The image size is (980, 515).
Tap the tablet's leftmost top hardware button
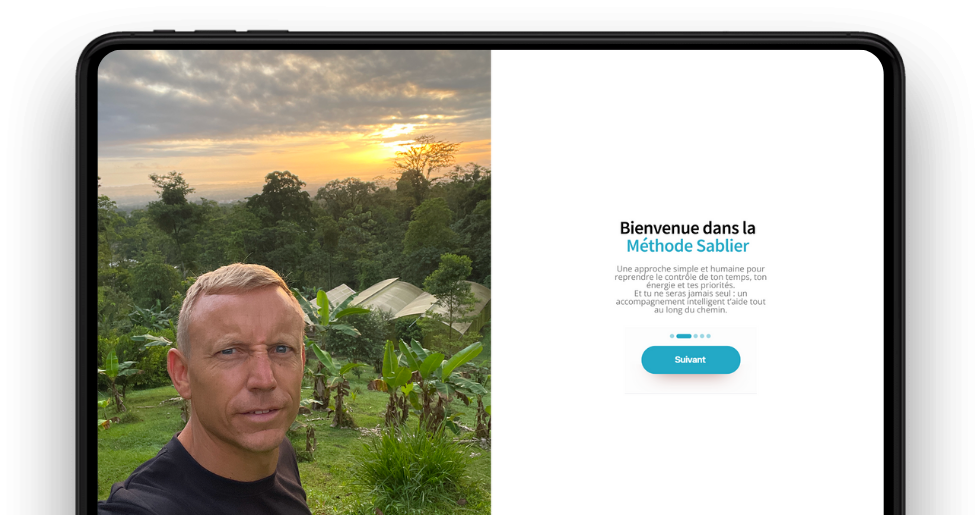pos(164,31)
